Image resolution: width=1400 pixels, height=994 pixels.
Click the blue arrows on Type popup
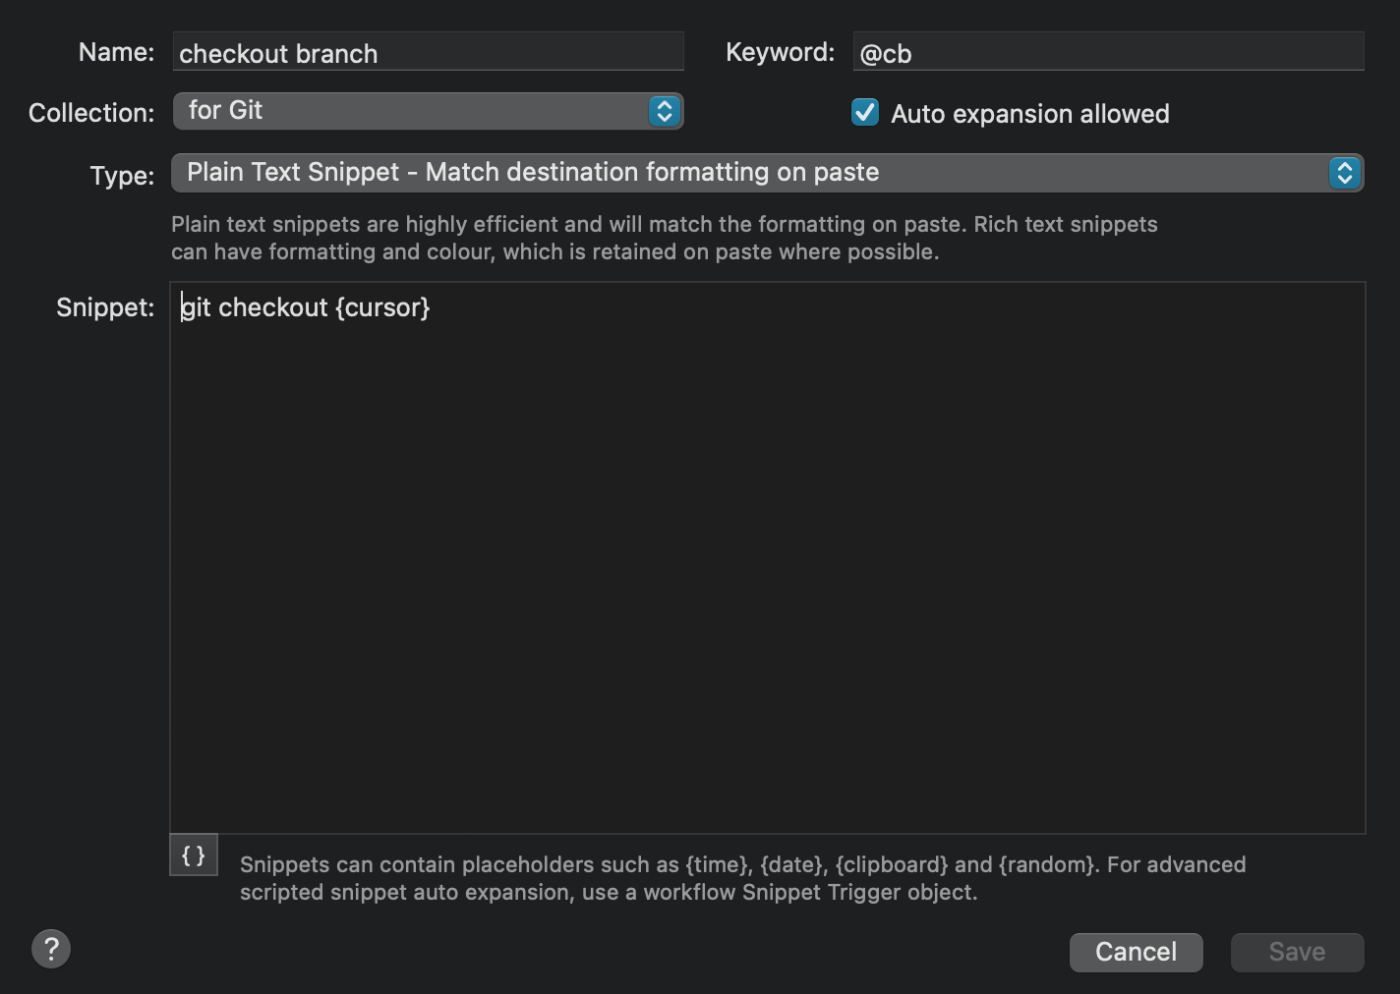tap(1345, 173)
